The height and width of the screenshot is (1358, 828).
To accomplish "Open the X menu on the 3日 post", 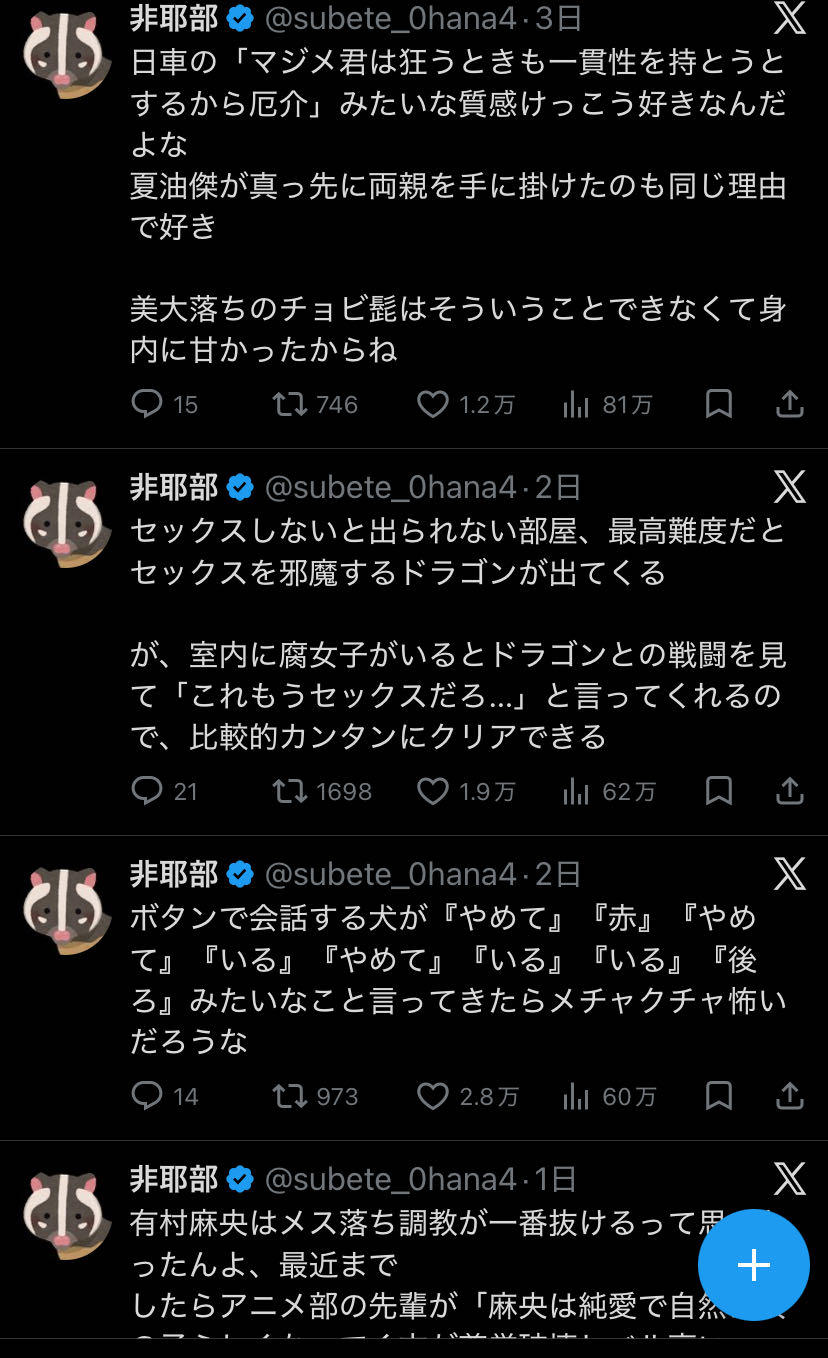I will [790, 18].
